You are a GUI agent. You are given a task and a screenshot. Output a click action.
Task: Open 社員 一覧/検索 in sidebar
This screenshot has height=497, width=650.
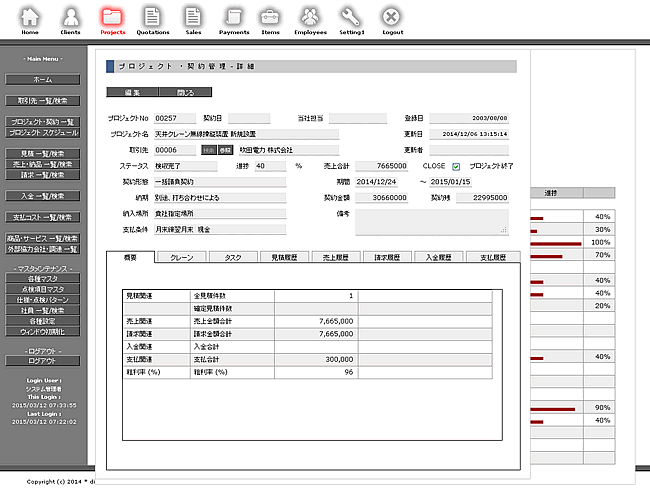point(43,310)
